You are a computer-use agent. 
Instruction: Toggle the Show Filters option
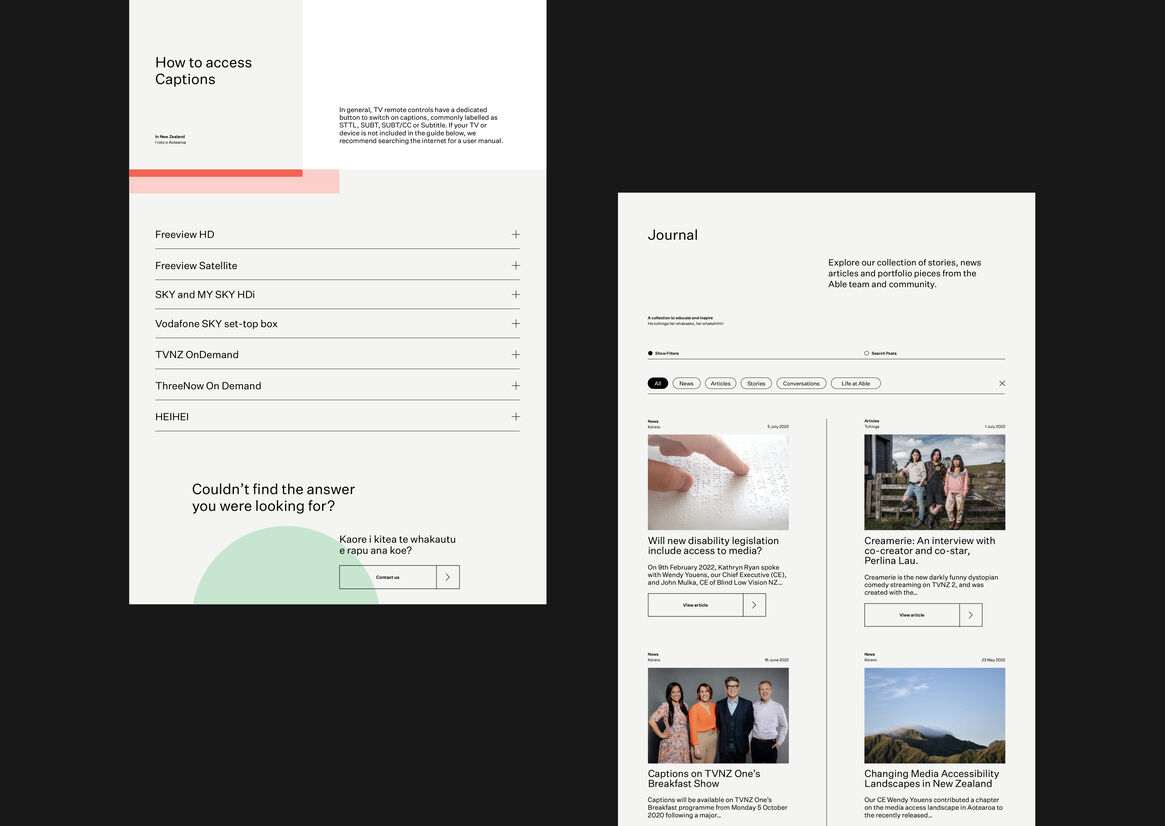663,354
